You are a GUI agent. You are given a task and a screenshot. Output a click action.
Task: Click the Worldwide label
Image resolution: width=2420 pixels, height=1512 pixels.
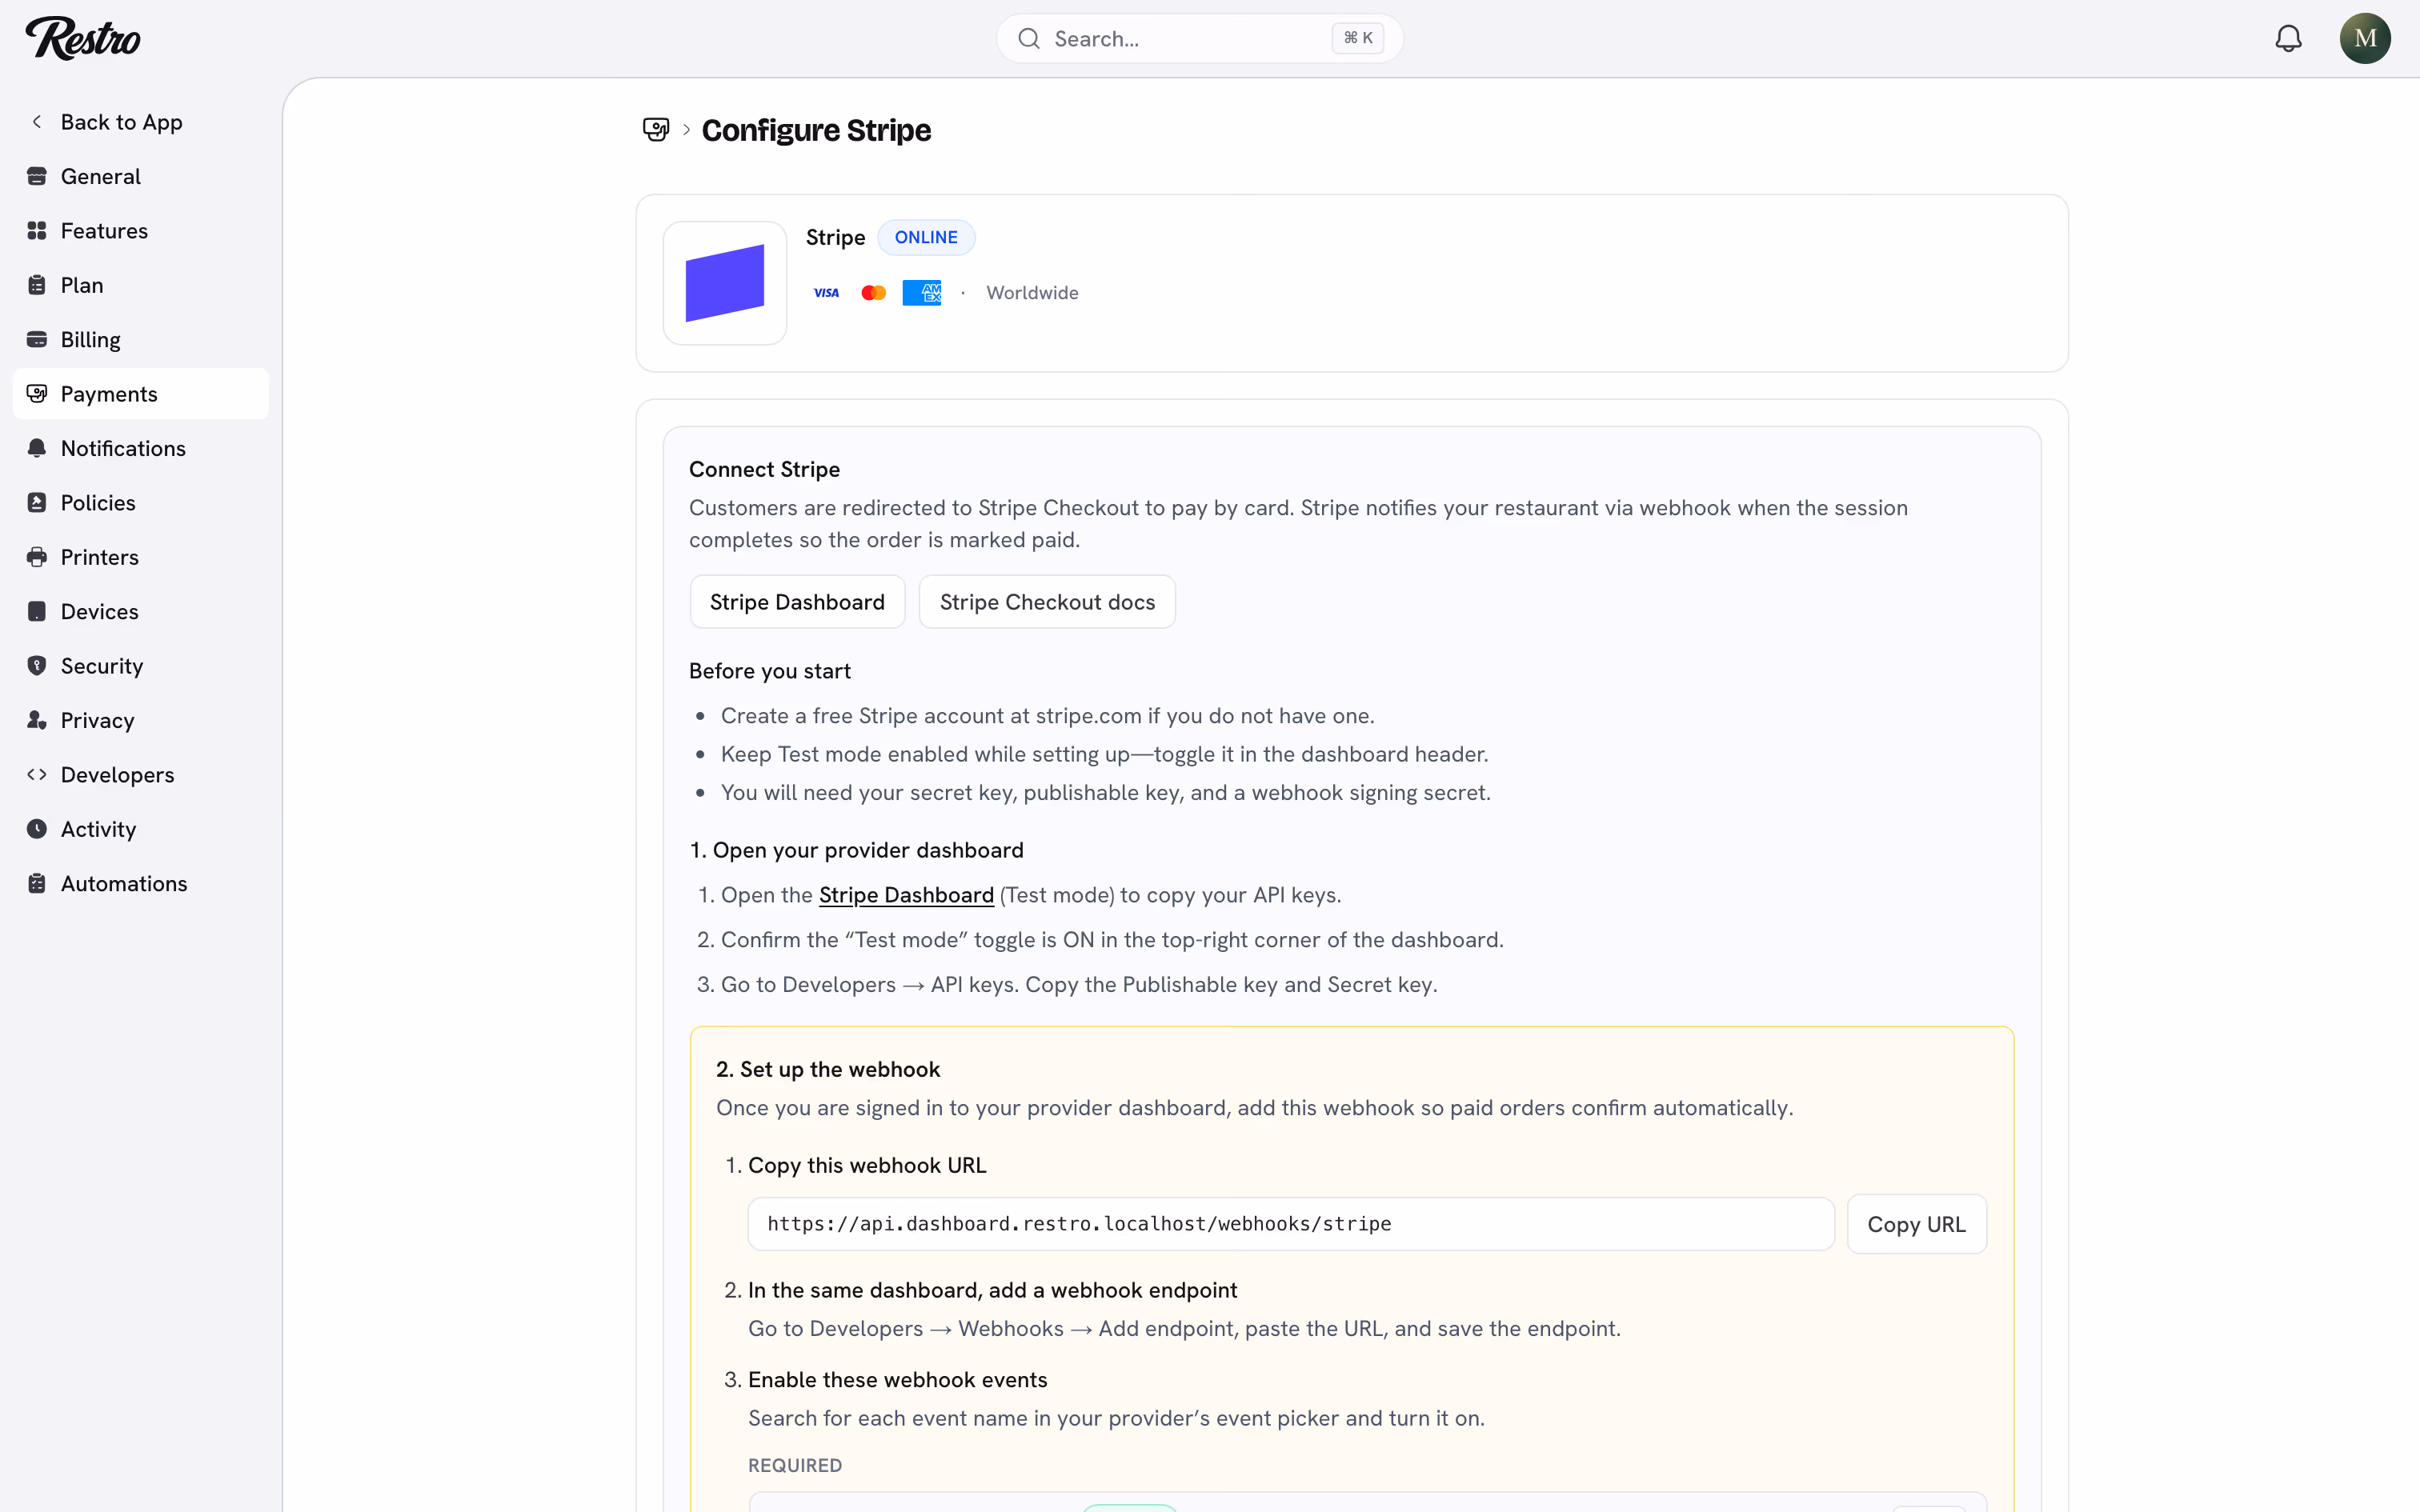[1032, 293]
